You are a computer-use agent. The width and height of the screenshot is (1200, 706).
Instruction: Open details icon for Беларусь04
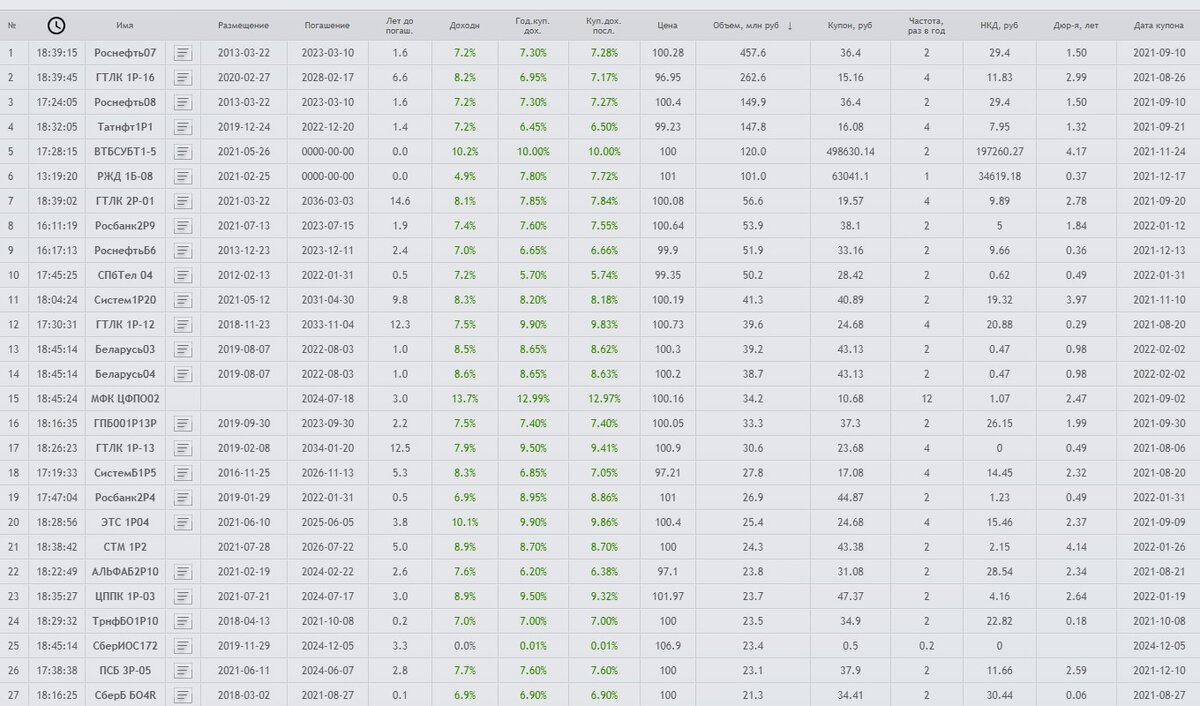[183, 374]
